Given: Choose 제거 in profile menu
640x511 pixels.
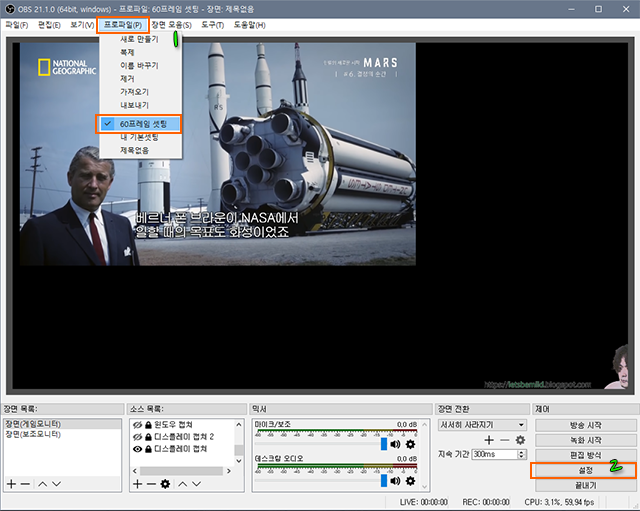Looking at the screenshot, I should pyautogui.click(x=127, y=78).
